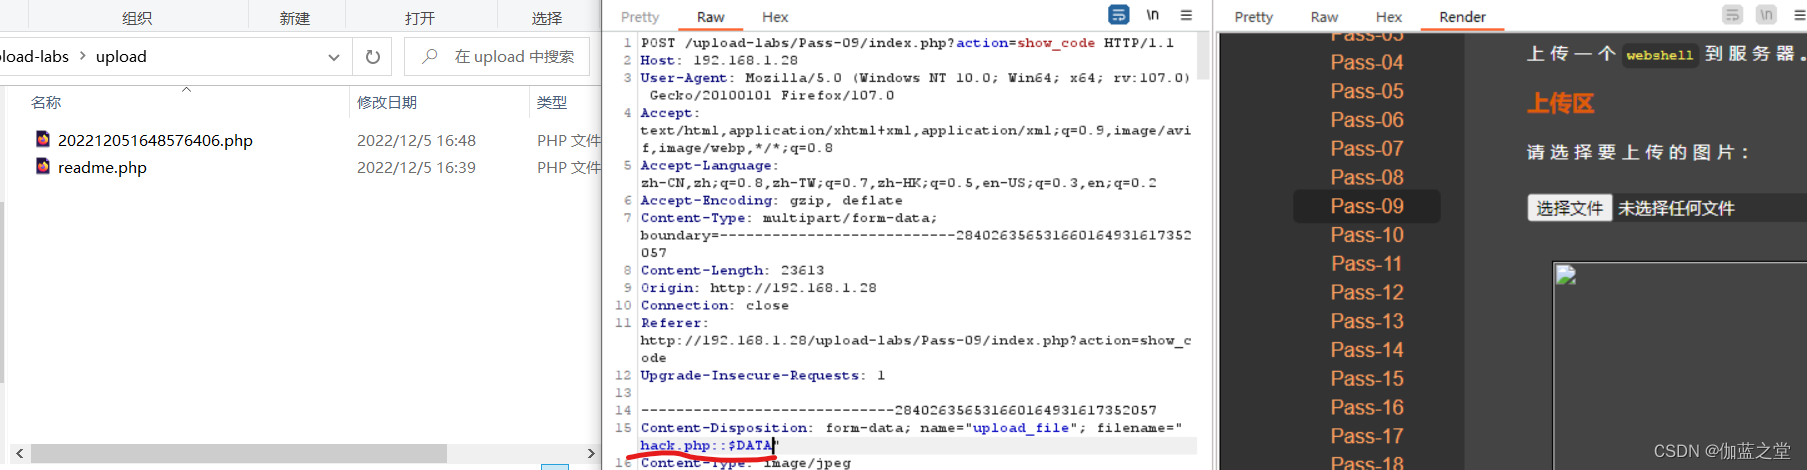Image resolution: width=1807 pixels, height=470 pixels.
Task: Switch response view to Render tab
Action: (1462, 17)
